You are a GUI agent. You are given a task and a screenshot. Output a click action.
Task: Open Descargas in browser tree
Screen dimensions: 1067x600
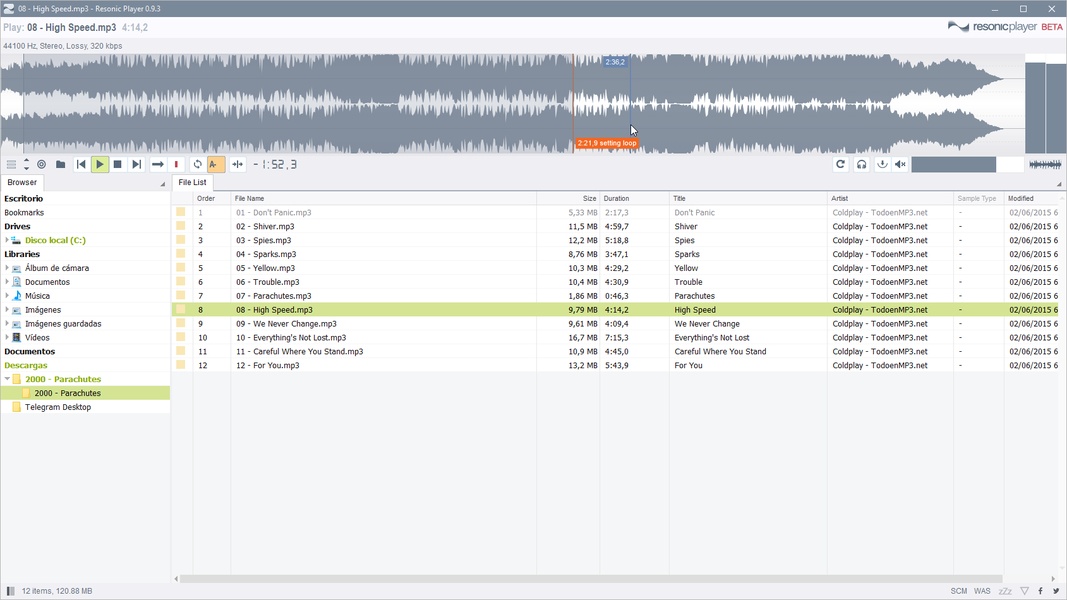[x=26, y=365]
